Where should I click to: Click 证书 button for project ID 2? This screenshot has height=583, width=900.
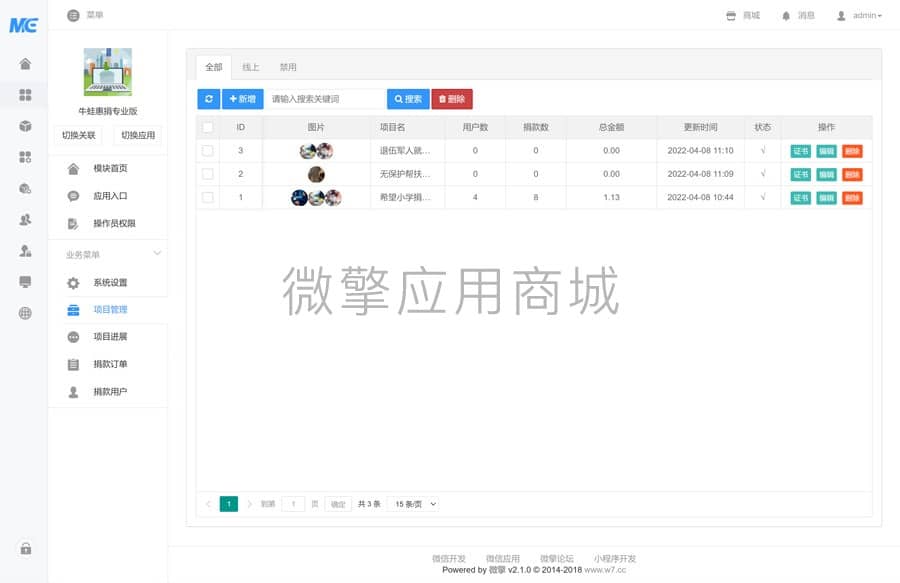pyautogui.click(x=801, y=174)
